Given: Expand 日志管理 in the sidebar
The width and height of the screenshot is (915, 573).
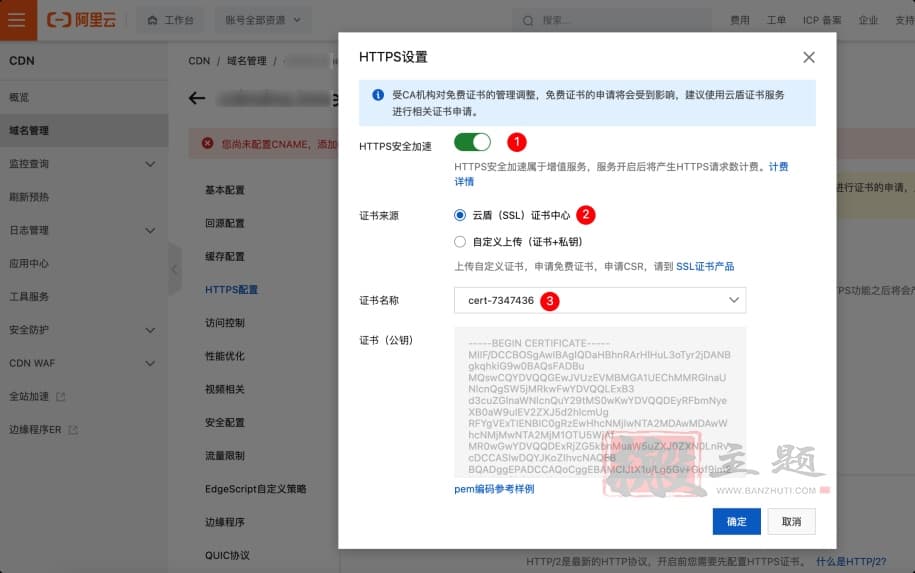Looking at the screenshot, I should tap(150, 230).
